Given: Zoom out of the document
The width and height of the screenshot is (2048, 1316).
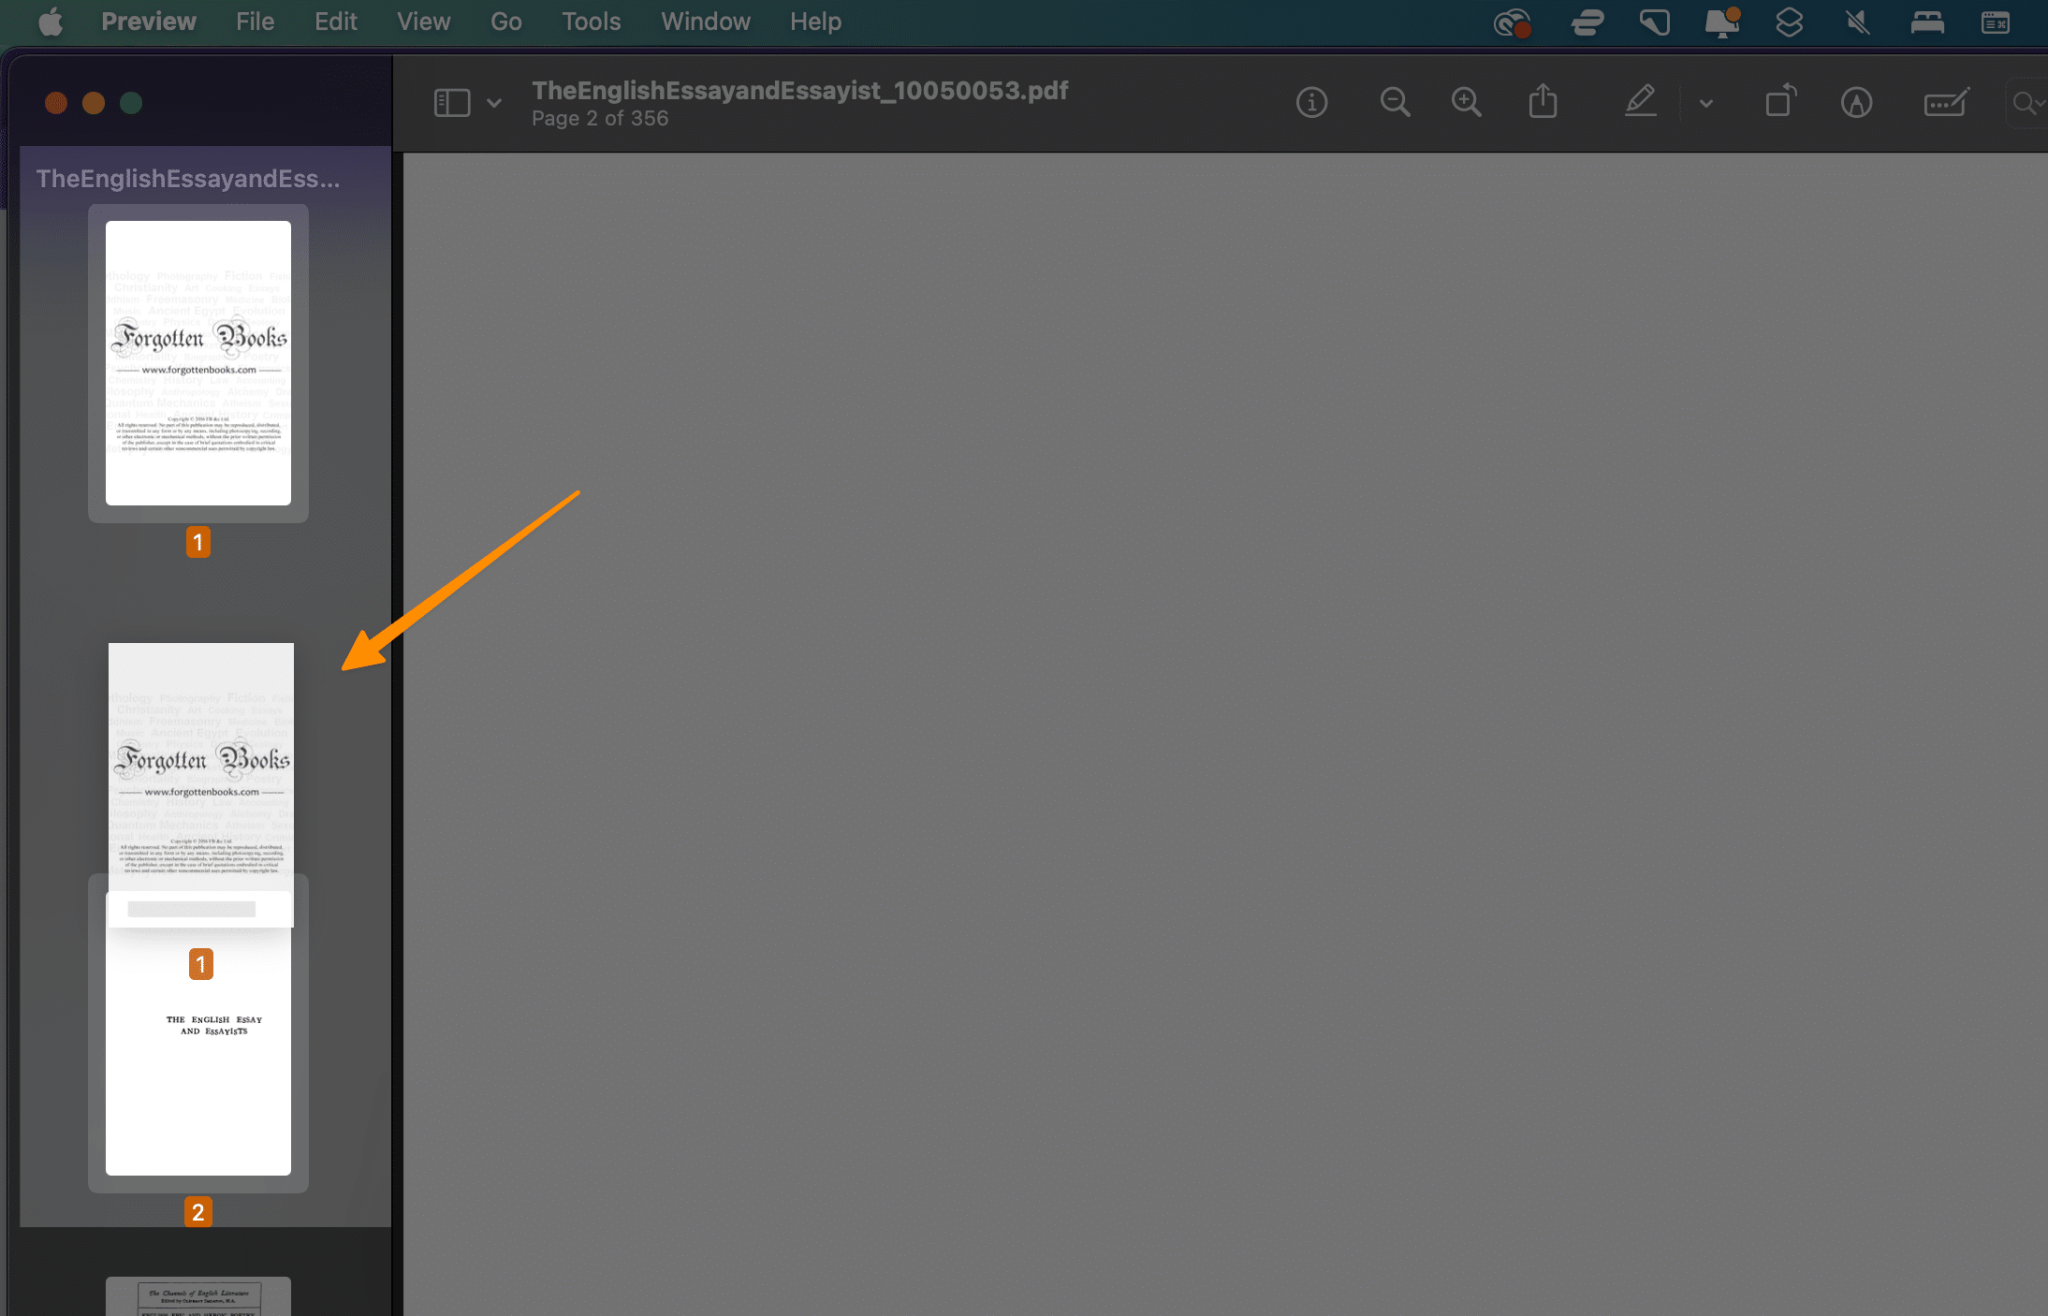Looking at the screenshot, I should (1395, 102).
